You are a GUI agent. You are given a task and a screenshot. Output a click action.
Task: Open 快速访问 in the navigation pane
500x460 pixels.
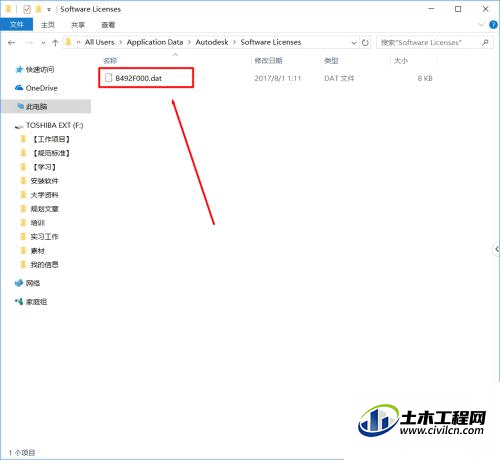(40, 69)
